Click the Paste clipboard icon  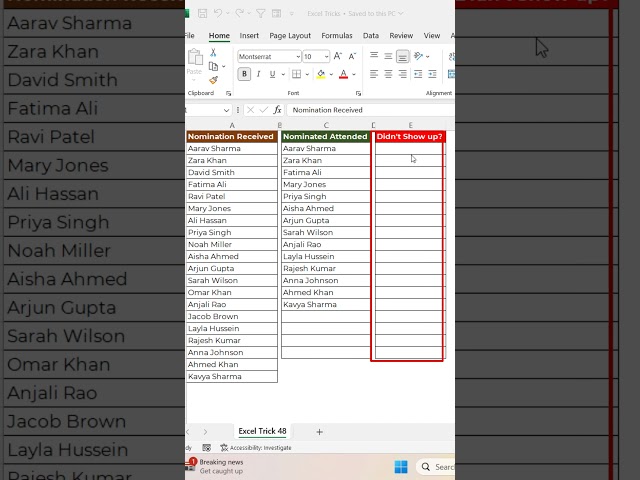[195, 57]
